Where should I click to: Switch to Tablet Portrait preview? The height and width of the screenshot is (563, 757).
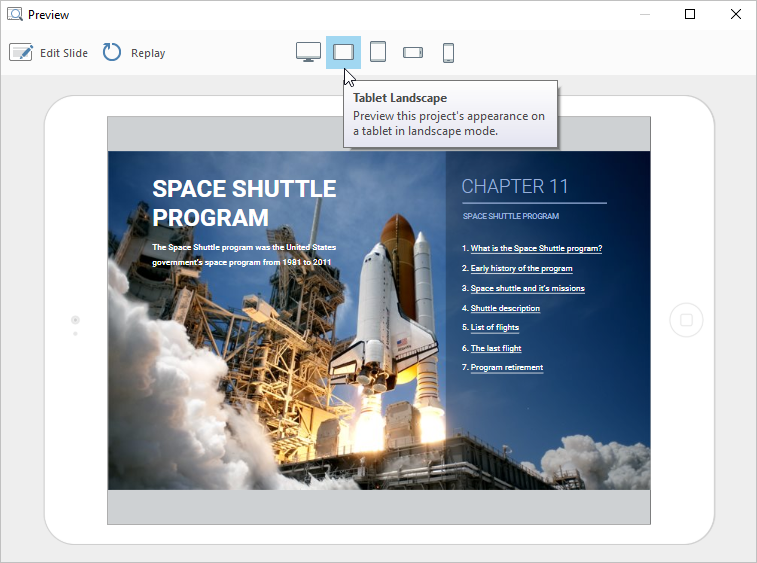378,52
